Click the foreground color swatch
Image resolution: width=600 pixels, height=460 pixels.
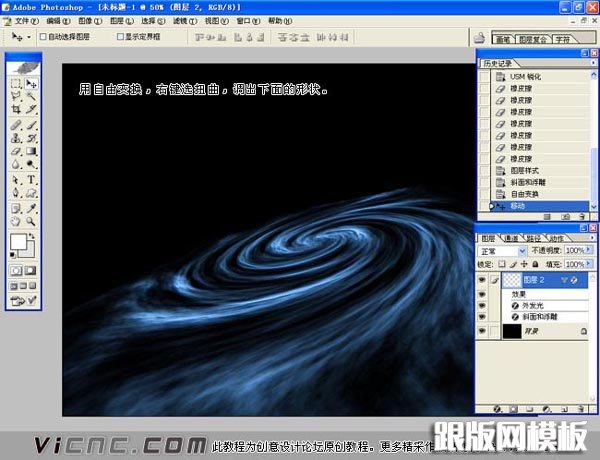point(18,241)
